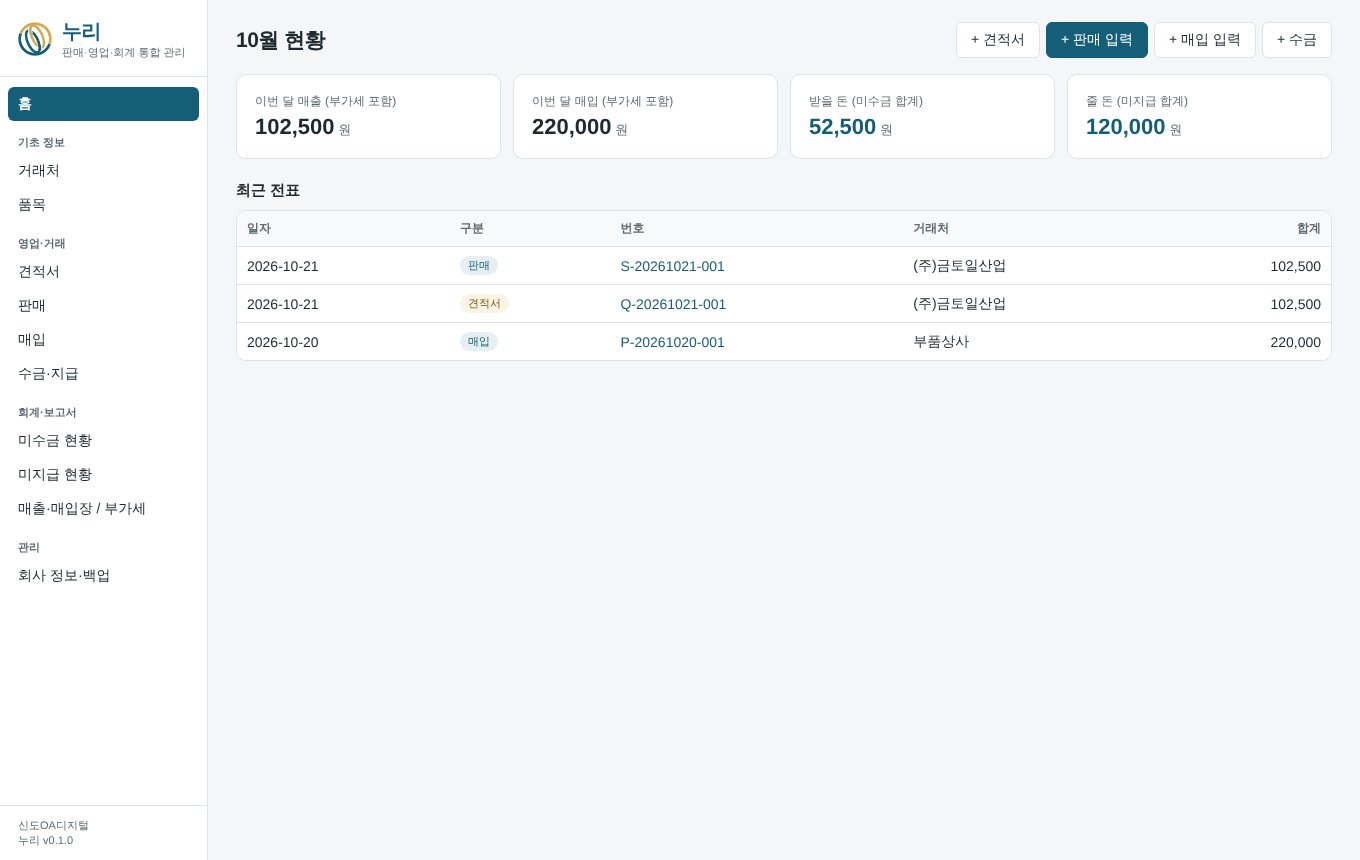Click the 합계 column header
1360x860 pixels.
point(1309,228)
